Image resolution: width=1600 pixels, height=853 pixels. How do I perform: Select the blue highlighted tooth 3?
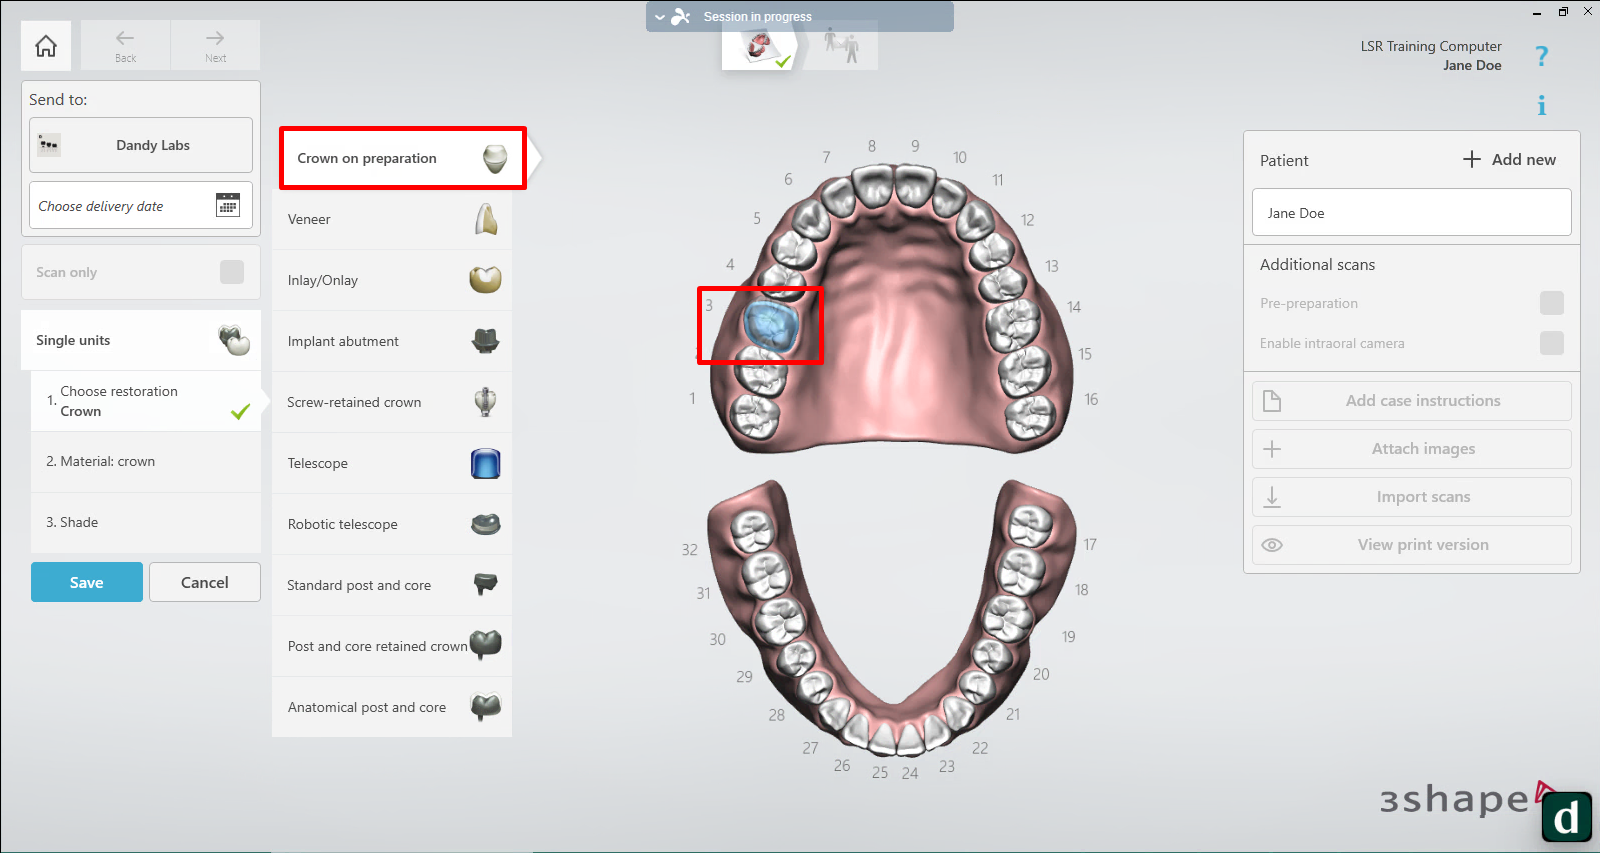tap(771, 326)
